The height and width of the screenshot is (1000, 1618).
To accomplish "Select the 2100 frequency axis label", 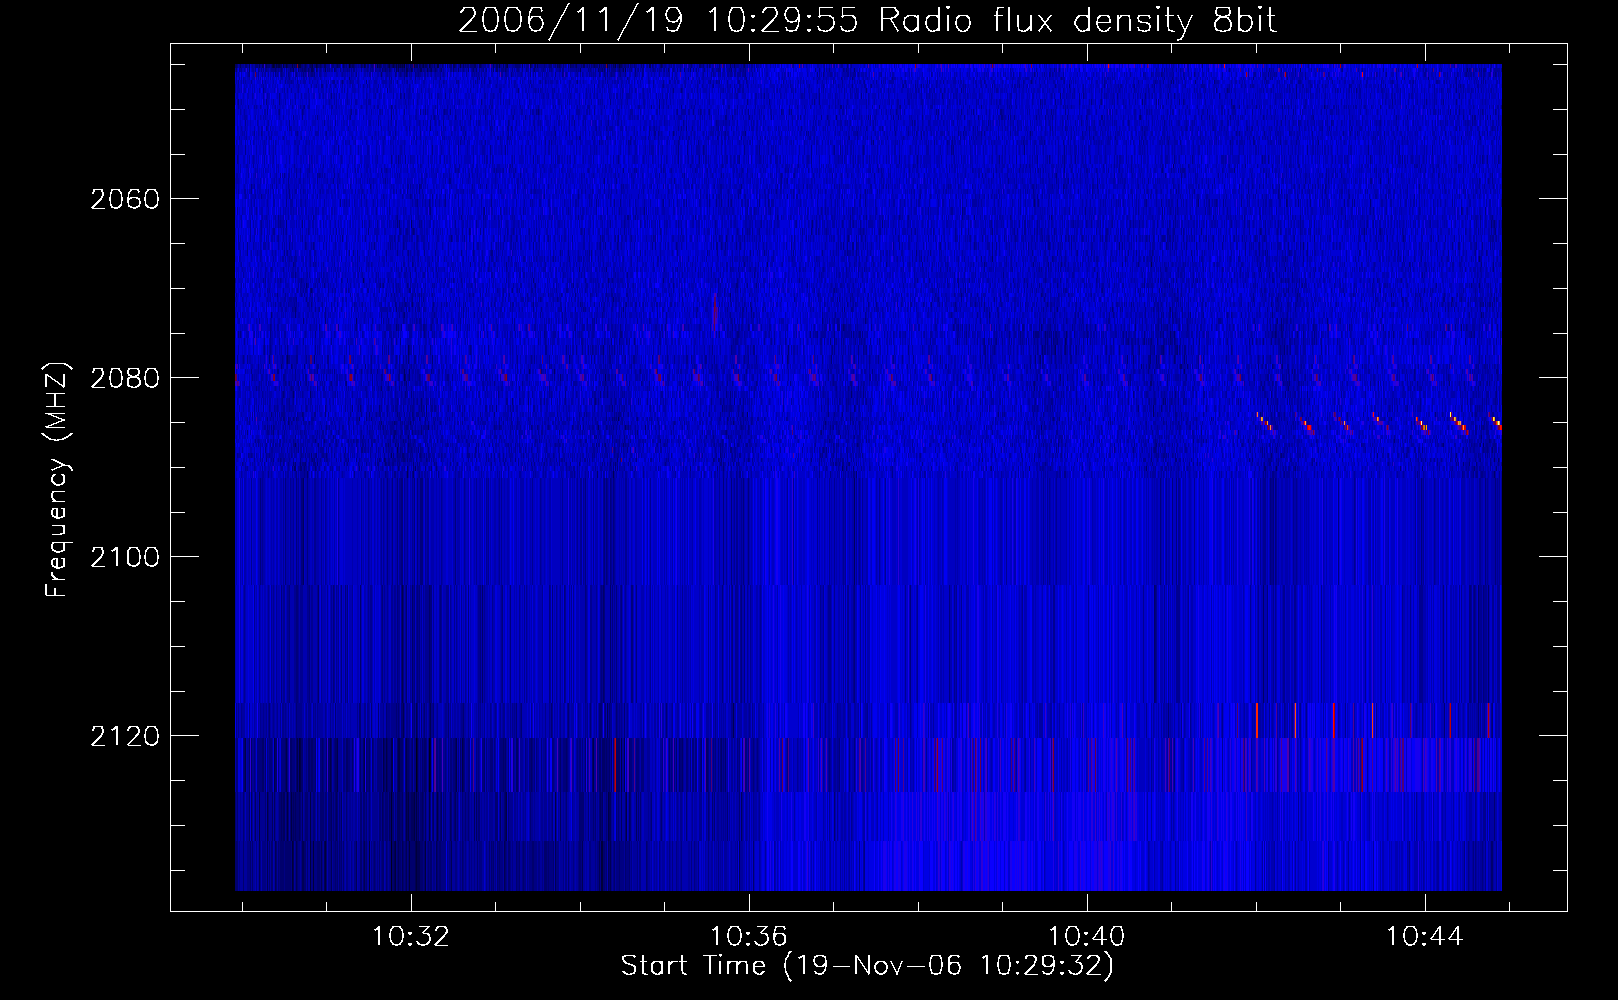I will coord(125,557).
